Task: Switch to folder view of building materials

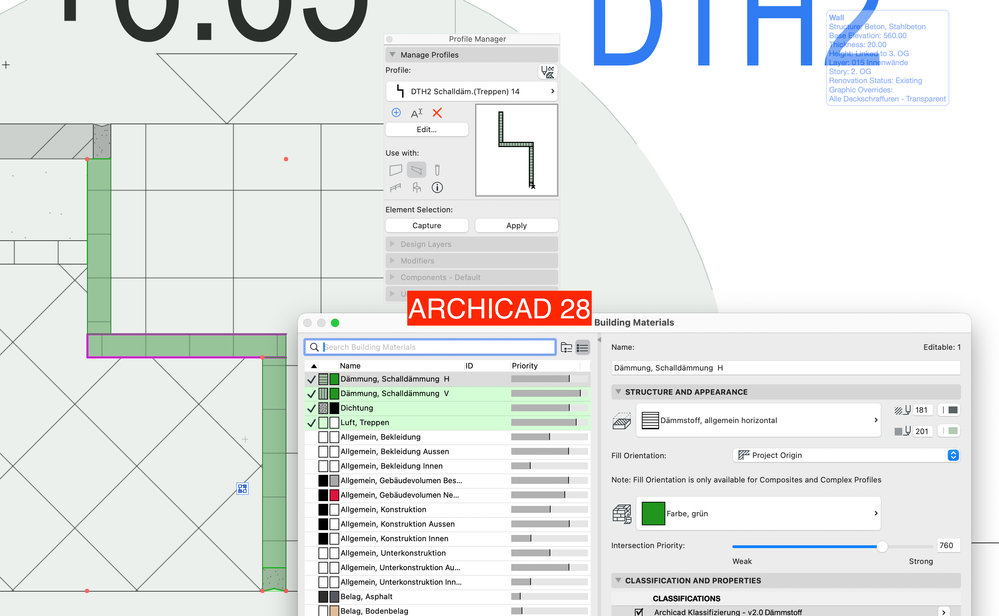Action: point(566,347)
